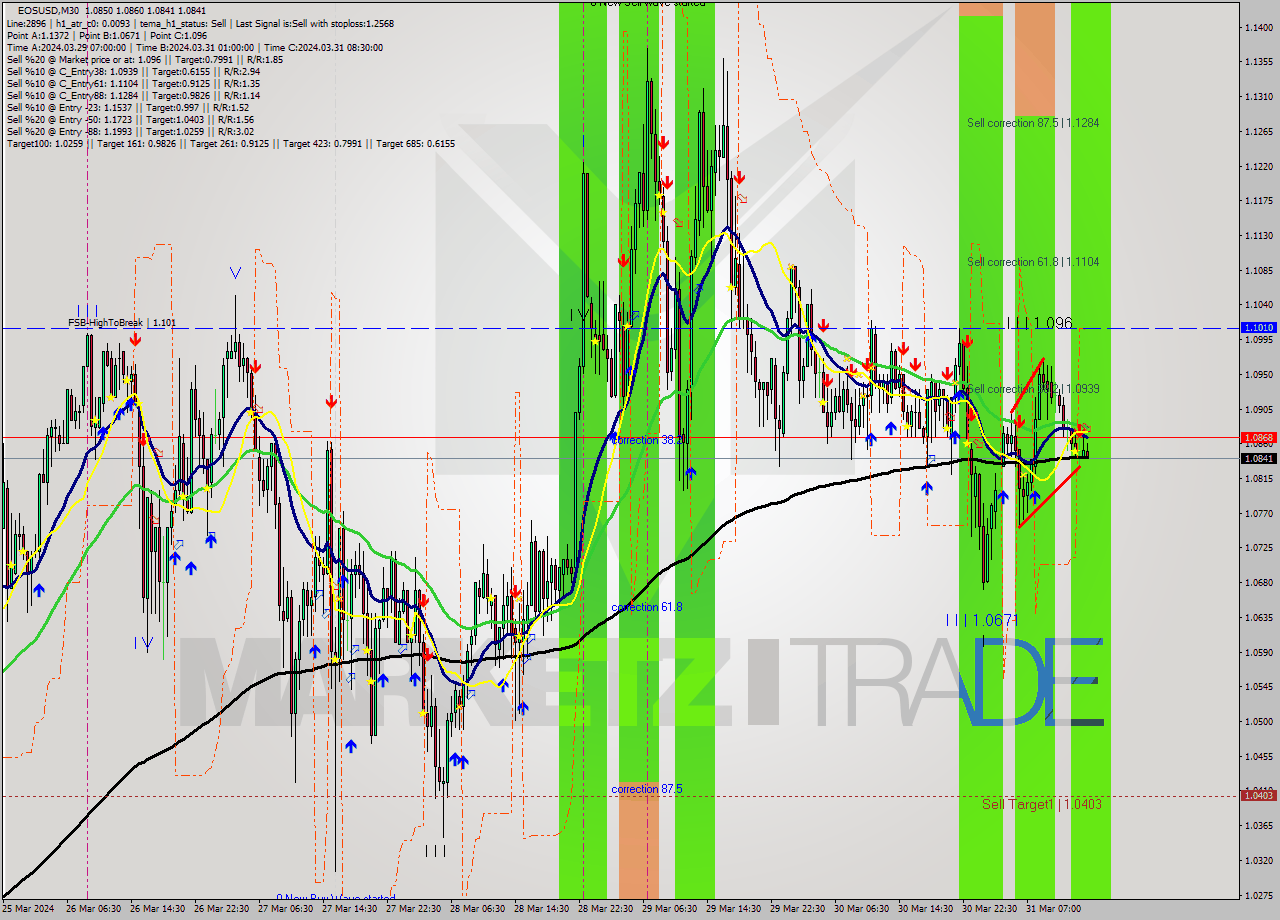Click the '31 Mar 07:00' time axis label
This screenshot has width=1280, height=920.
(x=1055, y=909)
